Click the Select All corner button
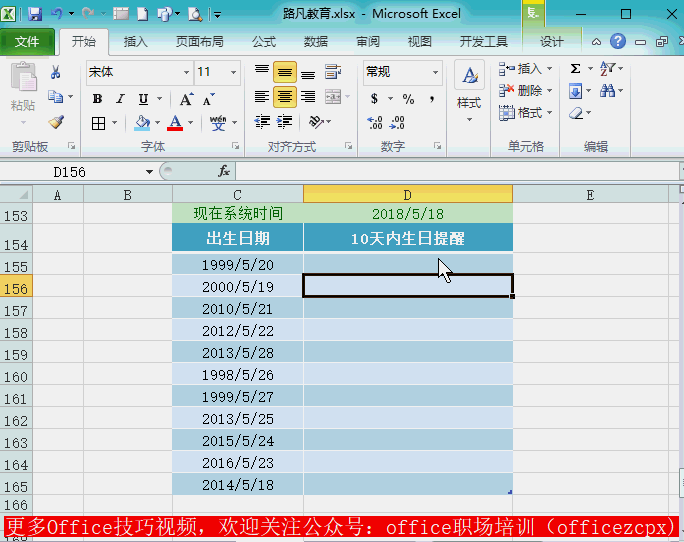 (16, 194)
